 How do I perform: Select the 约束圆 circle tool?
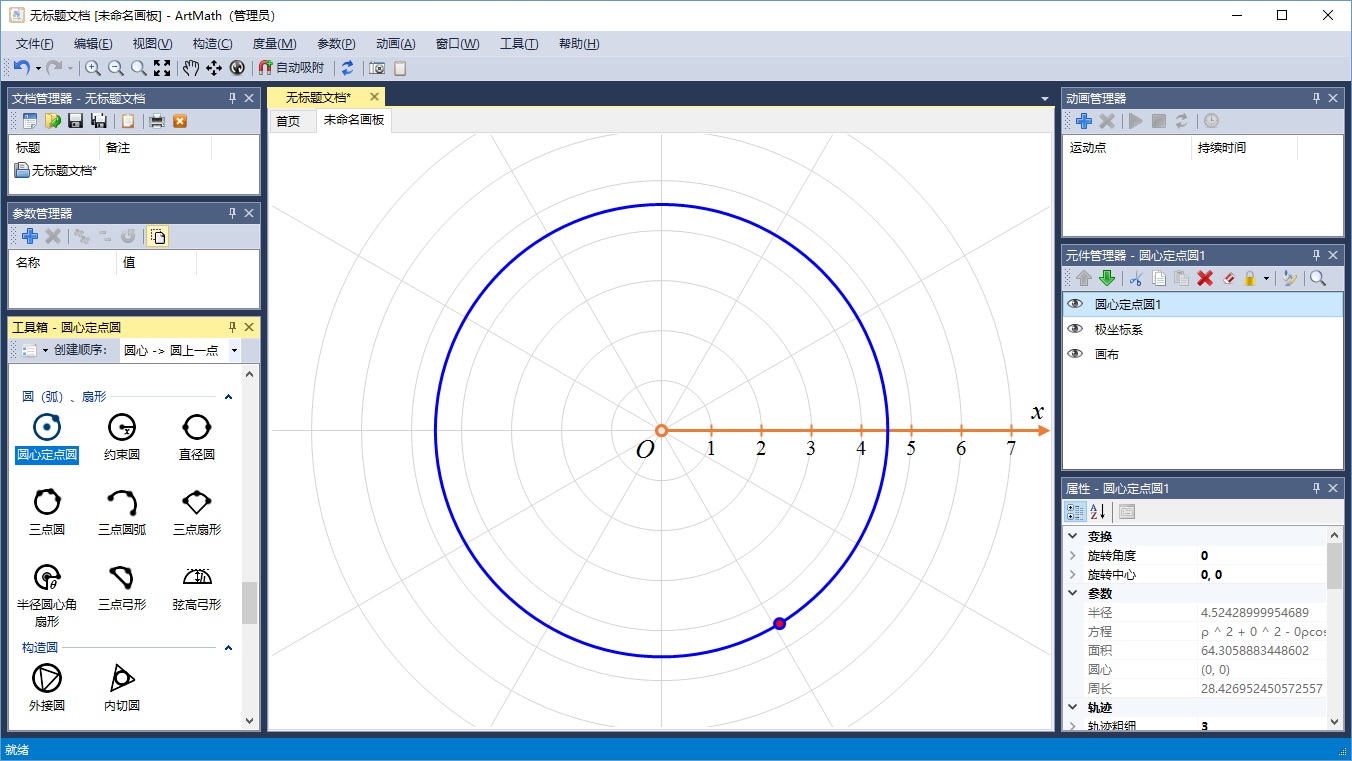(122, 428)
